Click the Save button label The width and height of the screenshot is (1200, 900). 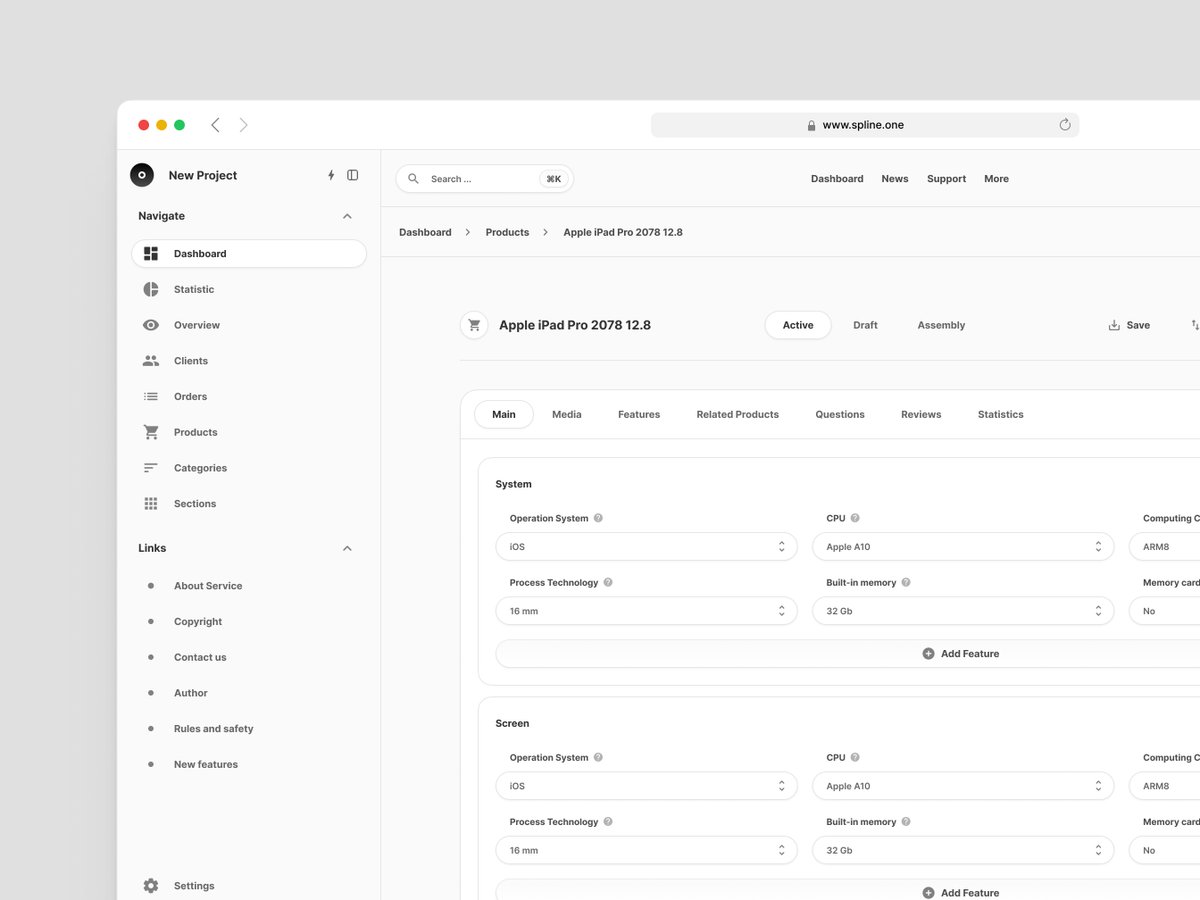pyautogui.click(x=1138, y=325)
